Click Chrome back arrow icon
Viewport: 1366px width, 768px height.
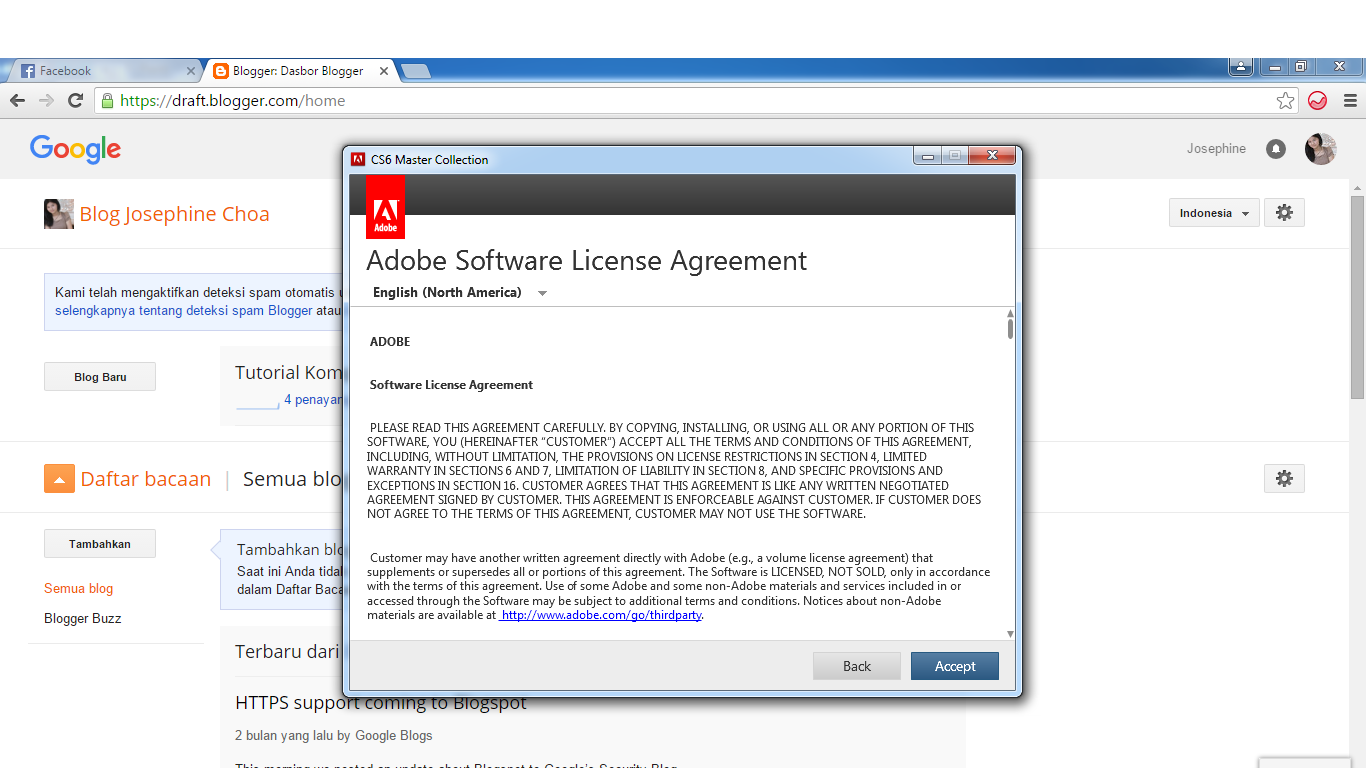17,100
